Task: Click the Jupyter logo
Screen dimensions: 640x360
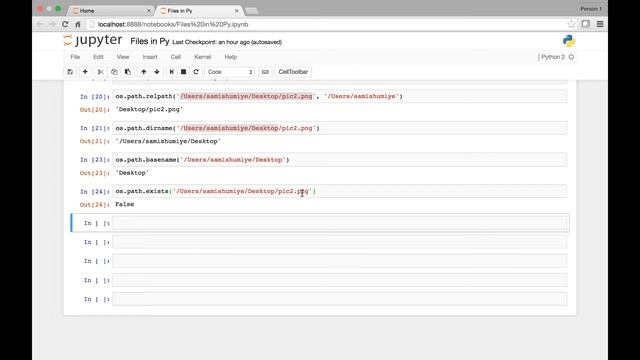Action: pyautogui.click(x=93, y=40)
